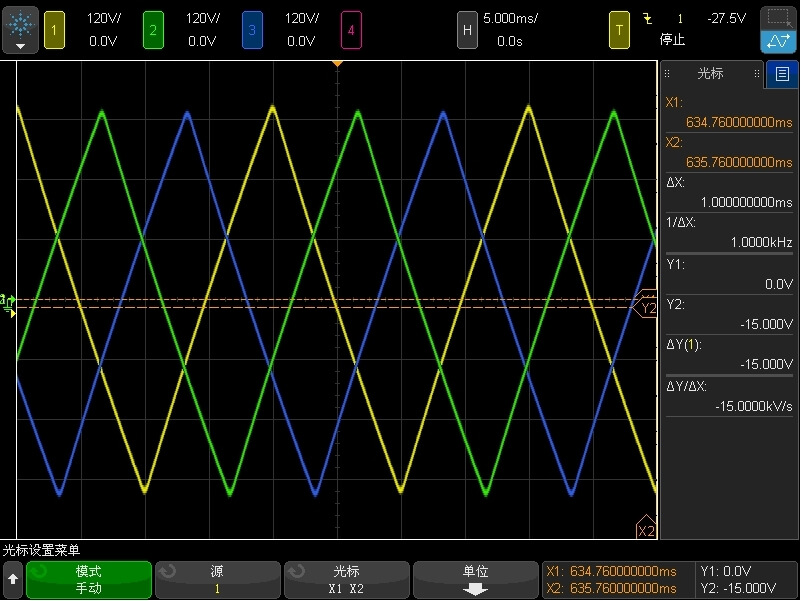Click the trigger falling edge slope icon
The height and width of the screenshot is (601, 801).
(x=648, y=19)
